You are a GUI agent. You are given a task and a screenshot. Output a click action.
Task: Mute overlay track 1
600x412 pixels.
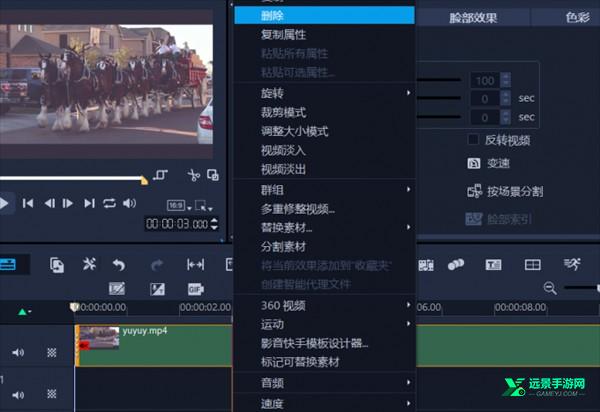(x=18, y=394)
